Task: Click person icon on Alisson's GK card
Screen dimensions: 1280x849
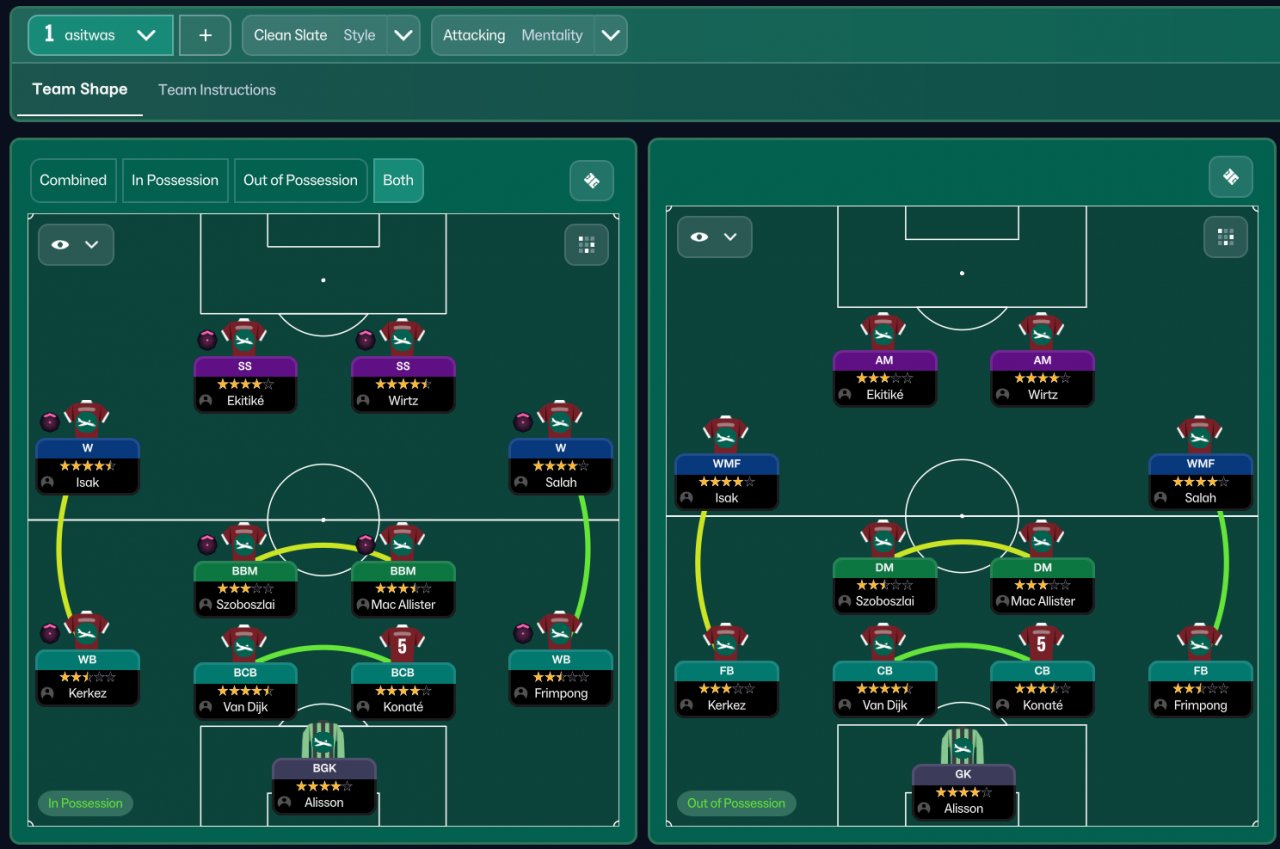Action: (925, 808)
